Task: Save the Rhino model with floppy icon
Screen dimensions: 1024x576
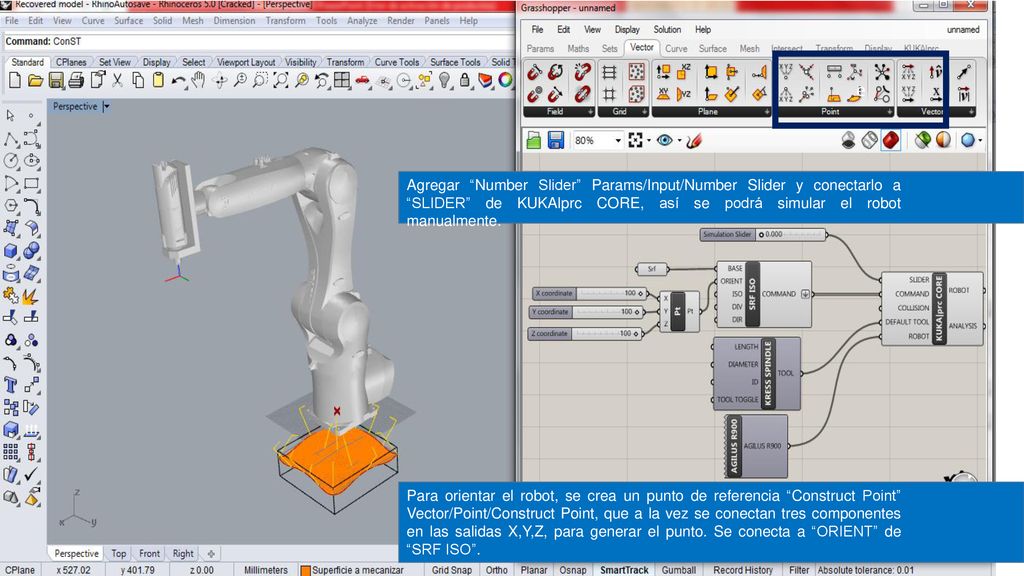Action: (56, 80)
